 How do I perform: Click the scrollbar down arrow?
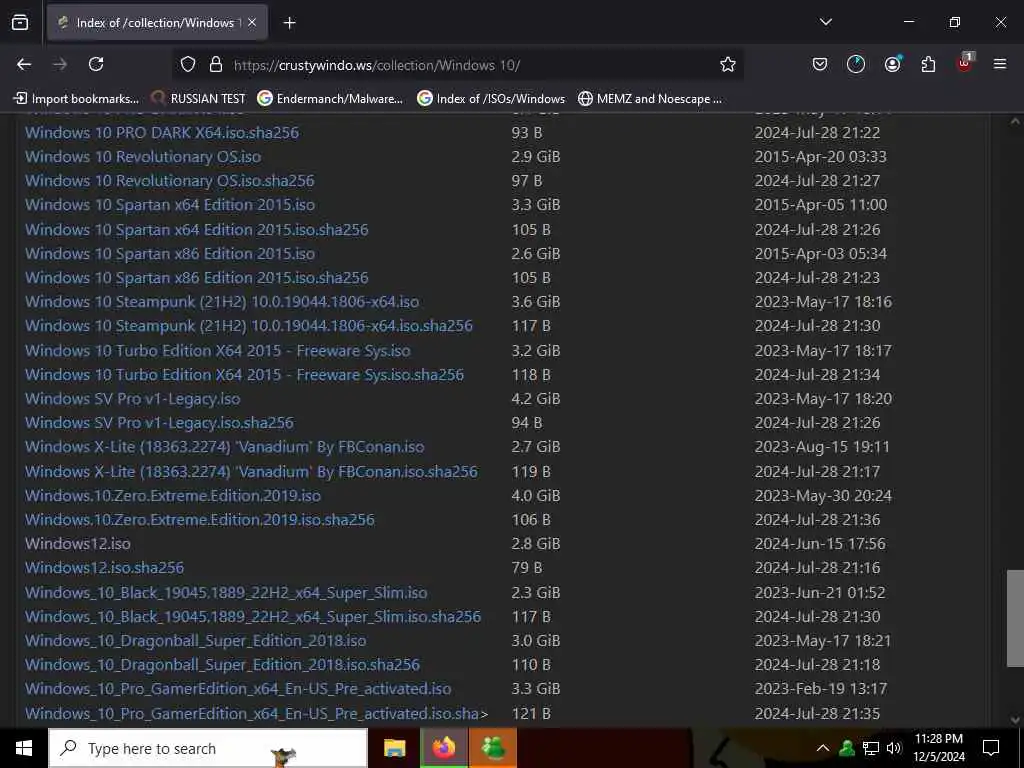point(1015,720)
